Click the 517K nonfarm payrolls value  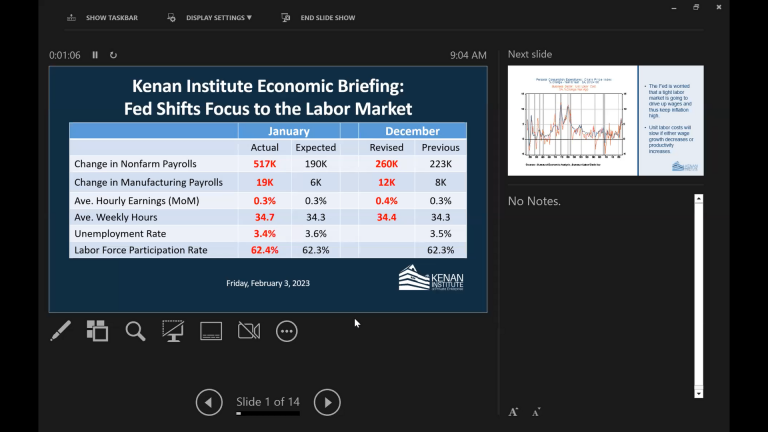pyautogui.click(x=264, y=164)
